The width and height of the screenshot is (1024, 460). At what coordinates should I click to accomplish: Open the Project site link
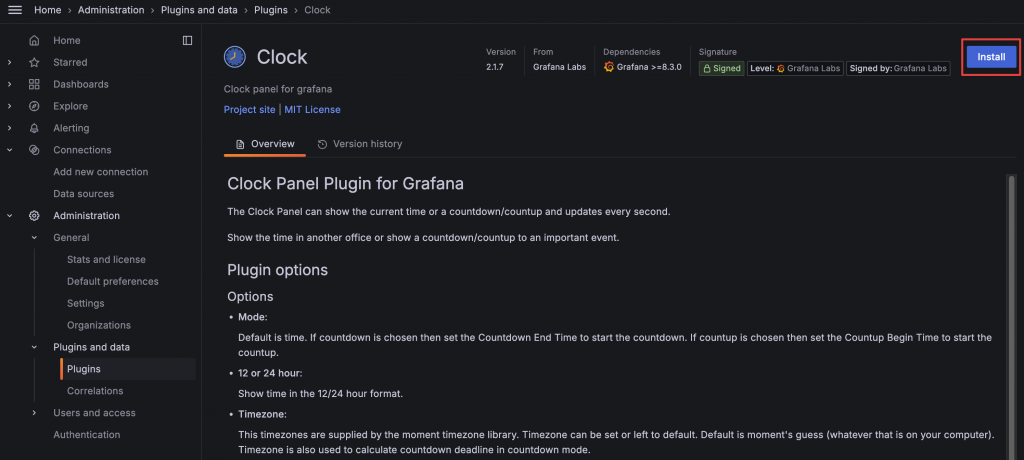click(249, 109)
